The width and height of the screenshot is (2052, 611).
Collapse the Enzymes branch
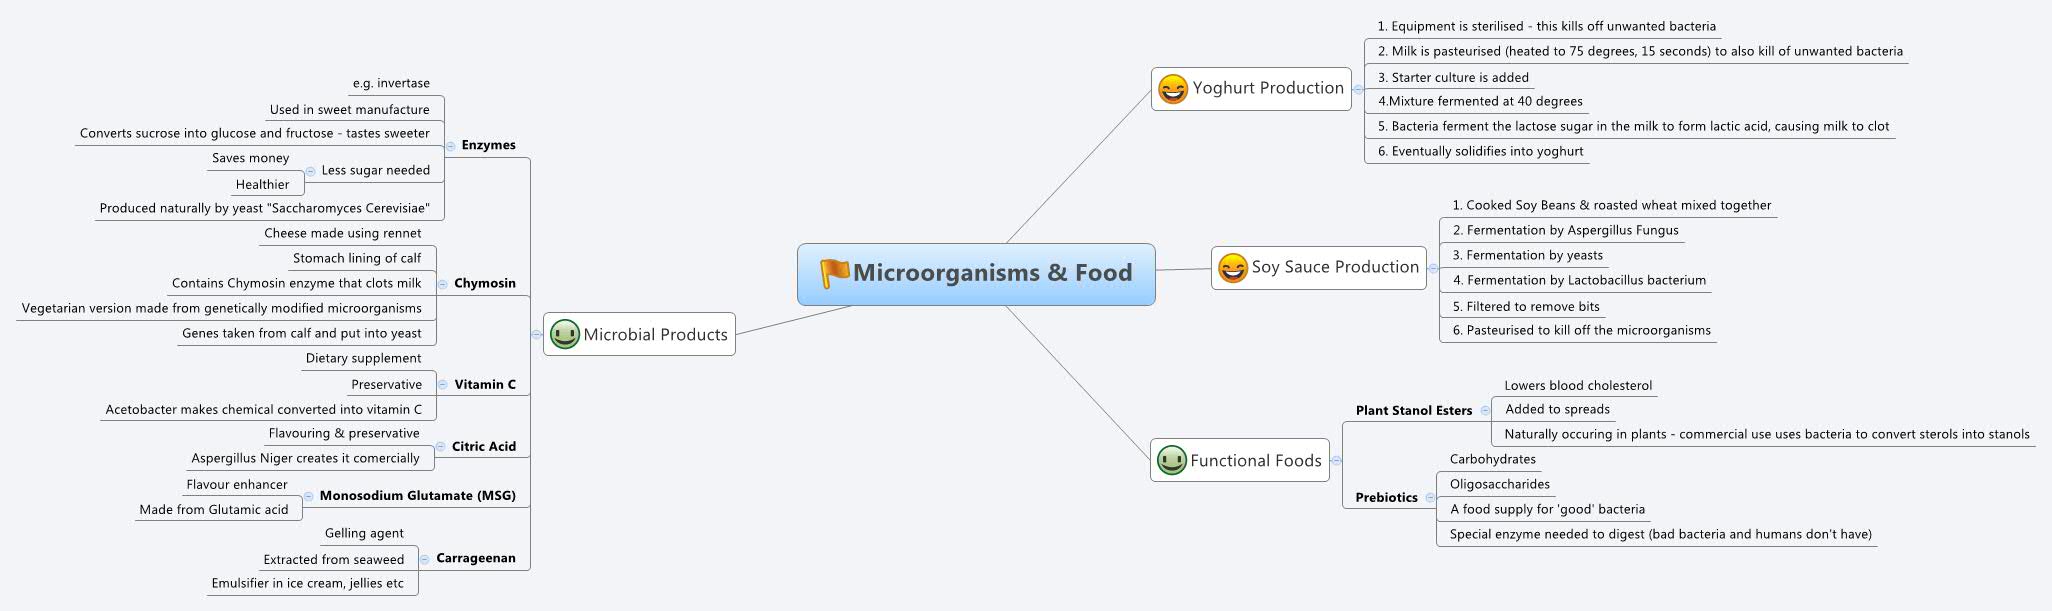point(451,146)
